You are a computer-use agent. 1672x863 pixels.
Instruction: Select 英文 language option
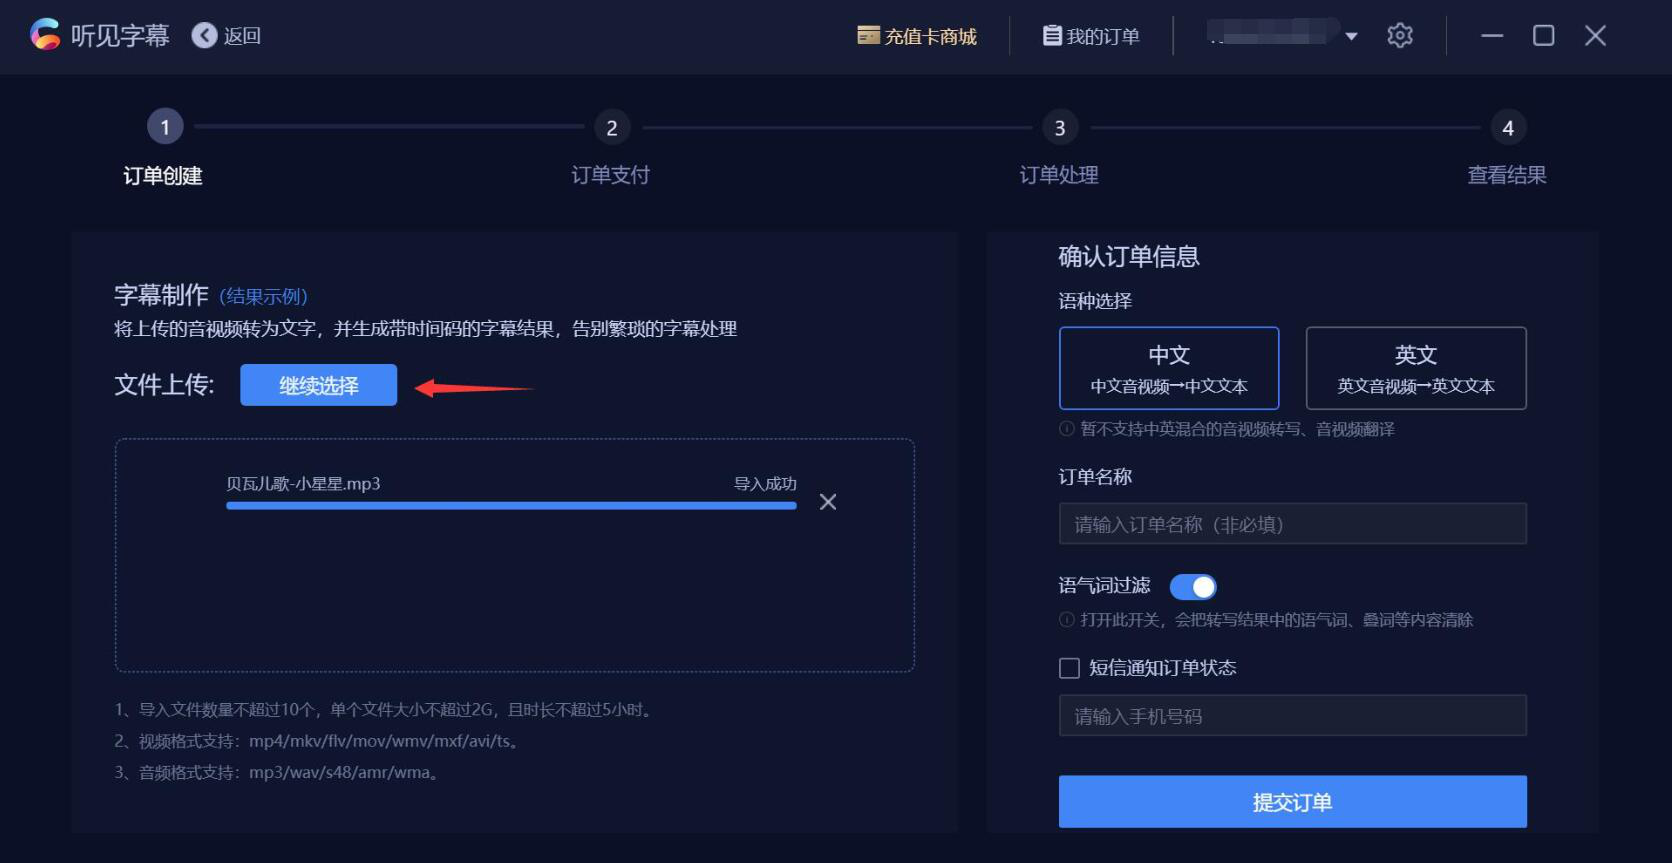(1416, 368)
